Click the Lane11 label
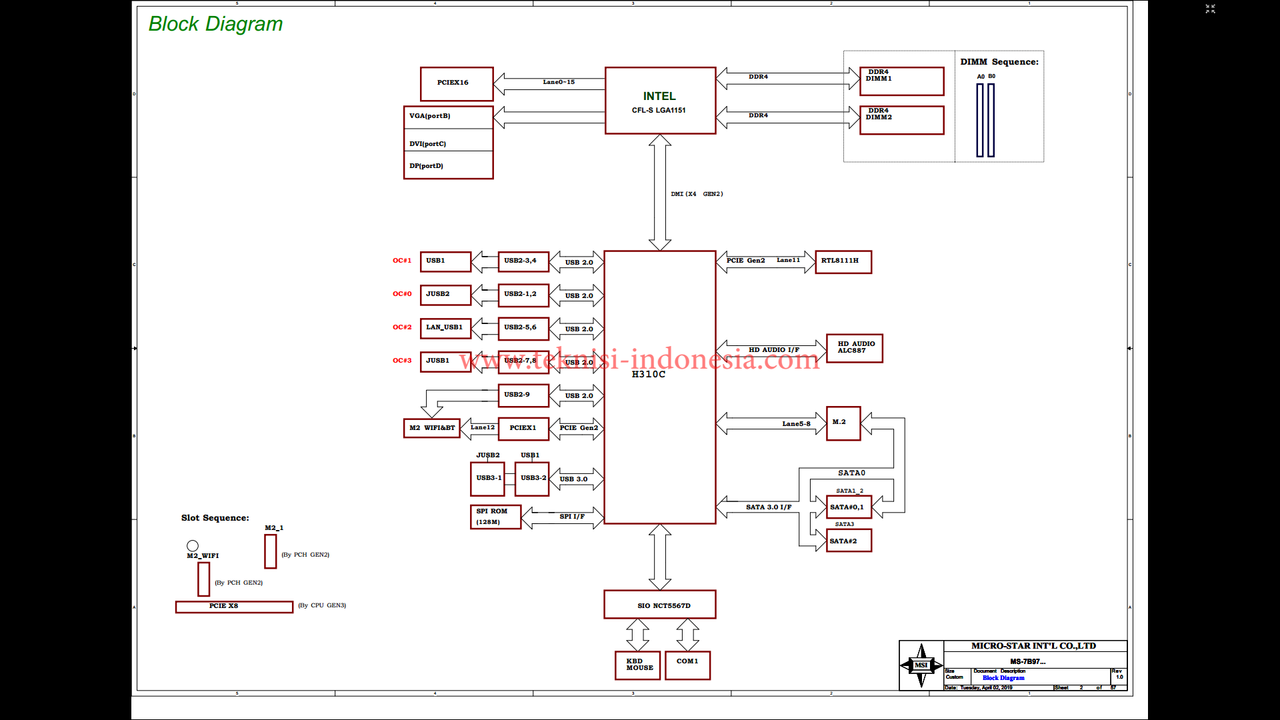 (x=789, y=260)
